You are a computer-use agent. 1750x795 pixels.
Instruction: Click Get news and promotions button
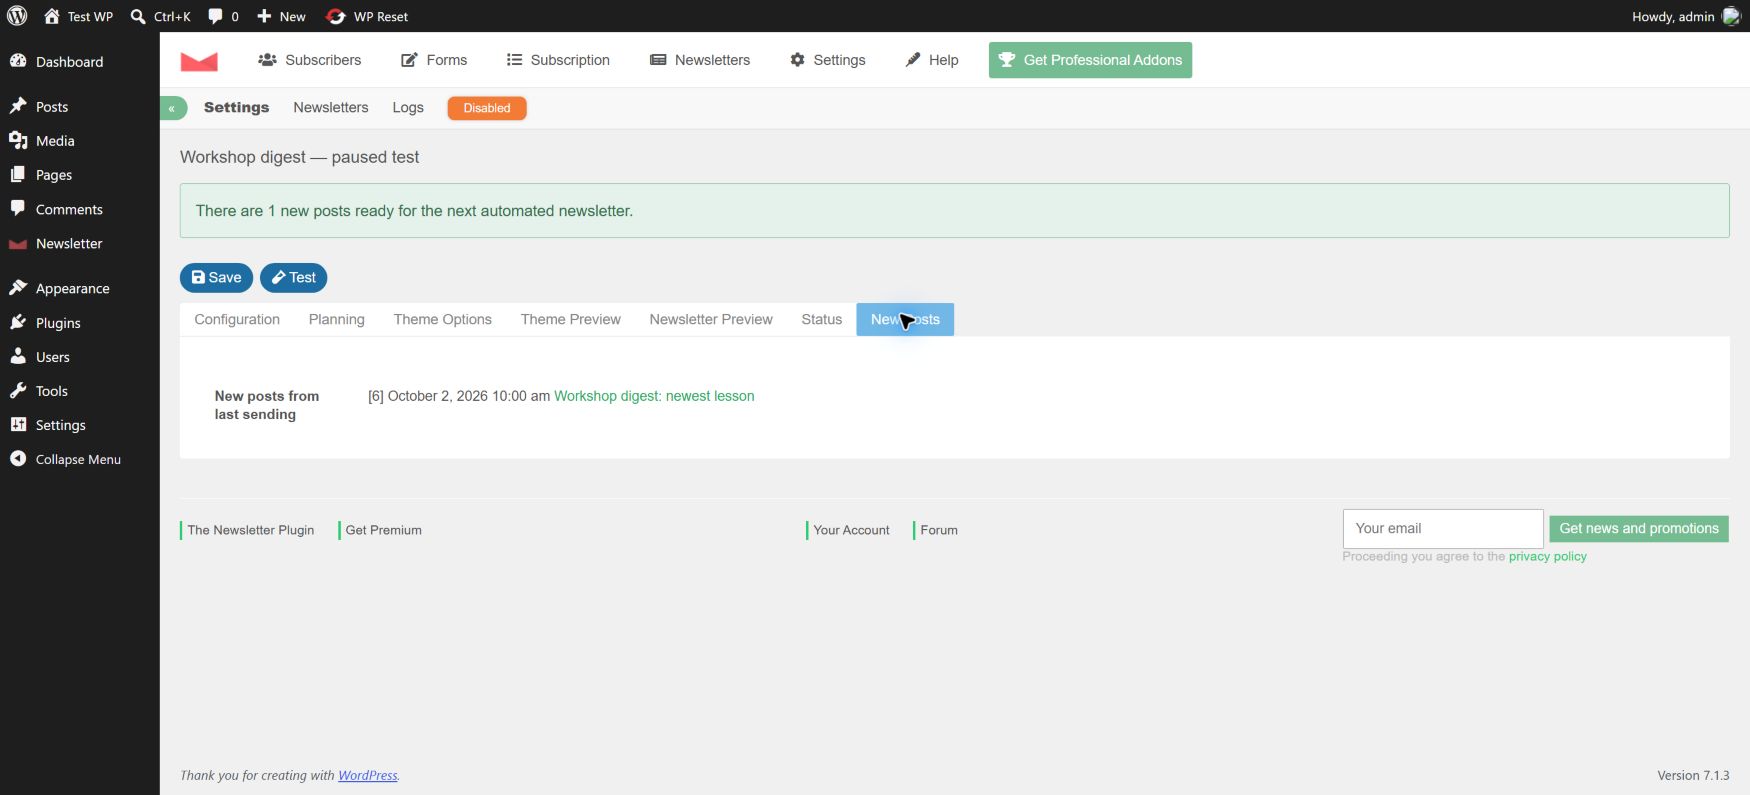point(1639,529)
